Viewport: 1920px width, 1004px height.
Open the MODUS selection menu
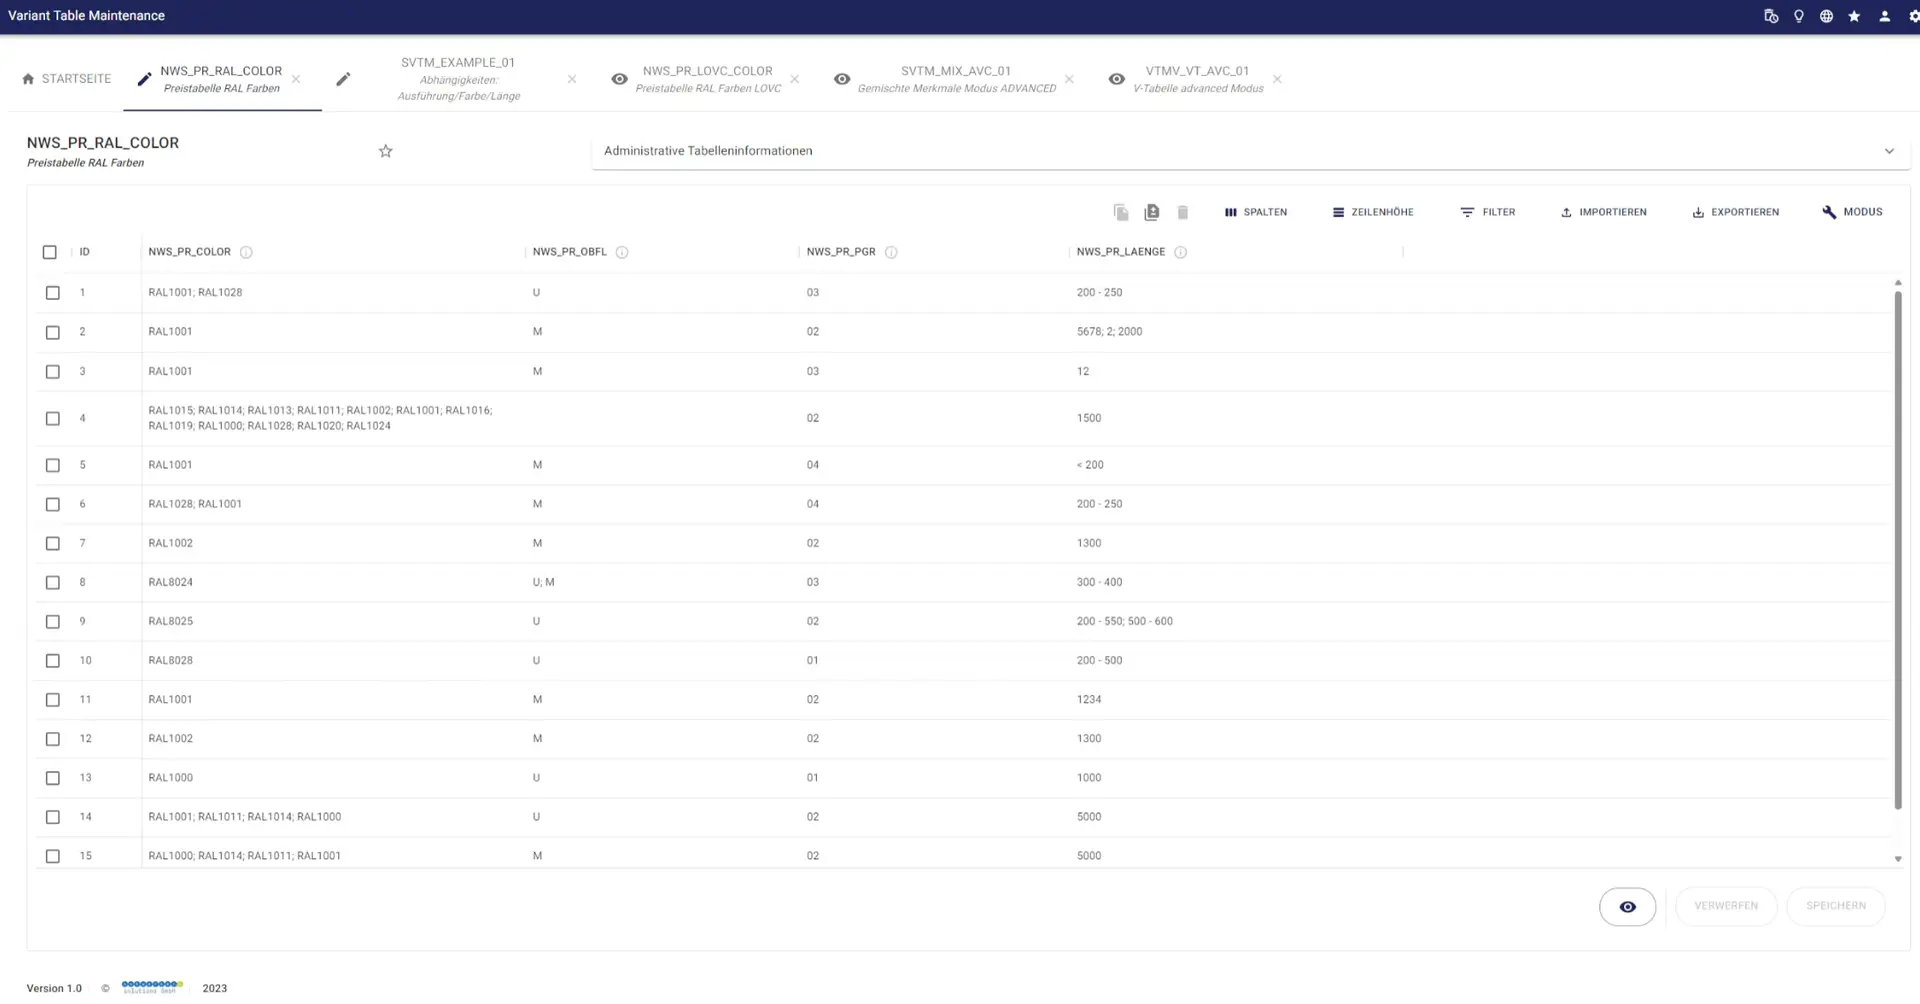click(x=1851, y=211)
